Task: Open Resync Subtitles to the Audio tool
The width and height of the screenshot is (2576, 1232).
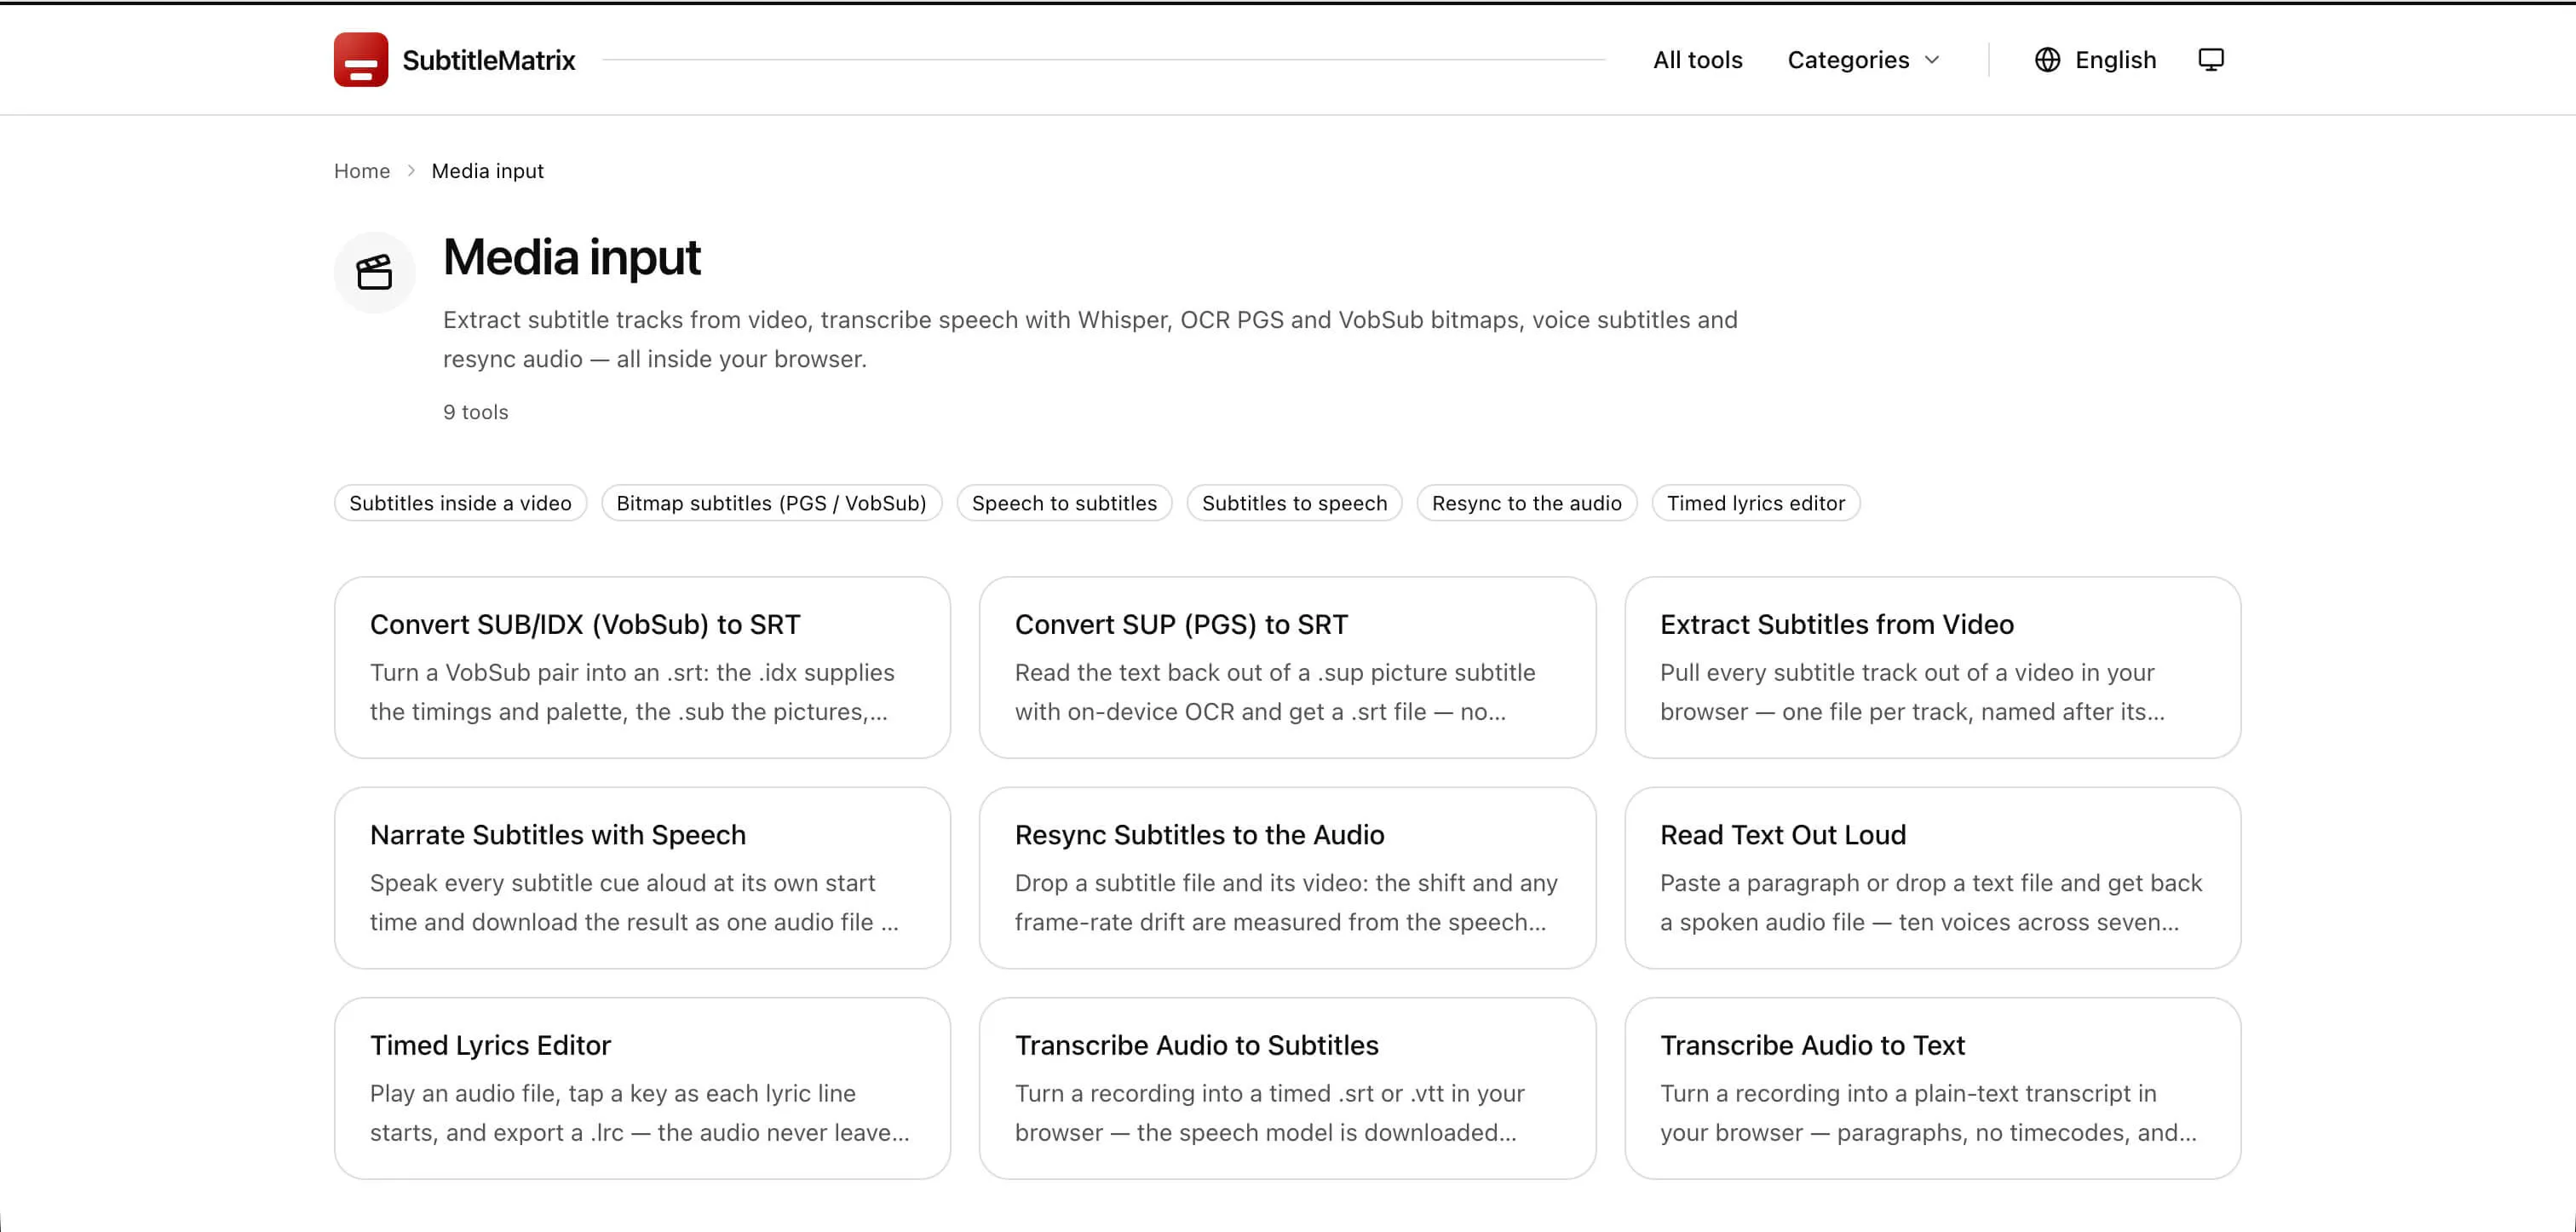Action: [1287, 878]
